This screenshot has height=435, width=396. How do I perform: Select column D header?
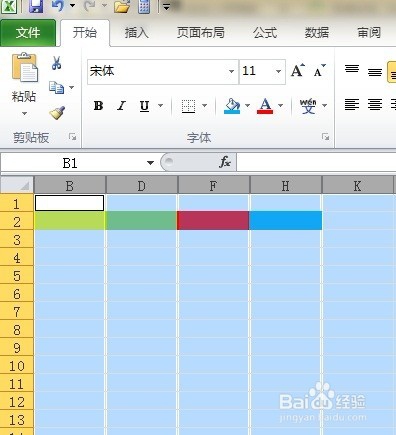(x=142, y=186)
